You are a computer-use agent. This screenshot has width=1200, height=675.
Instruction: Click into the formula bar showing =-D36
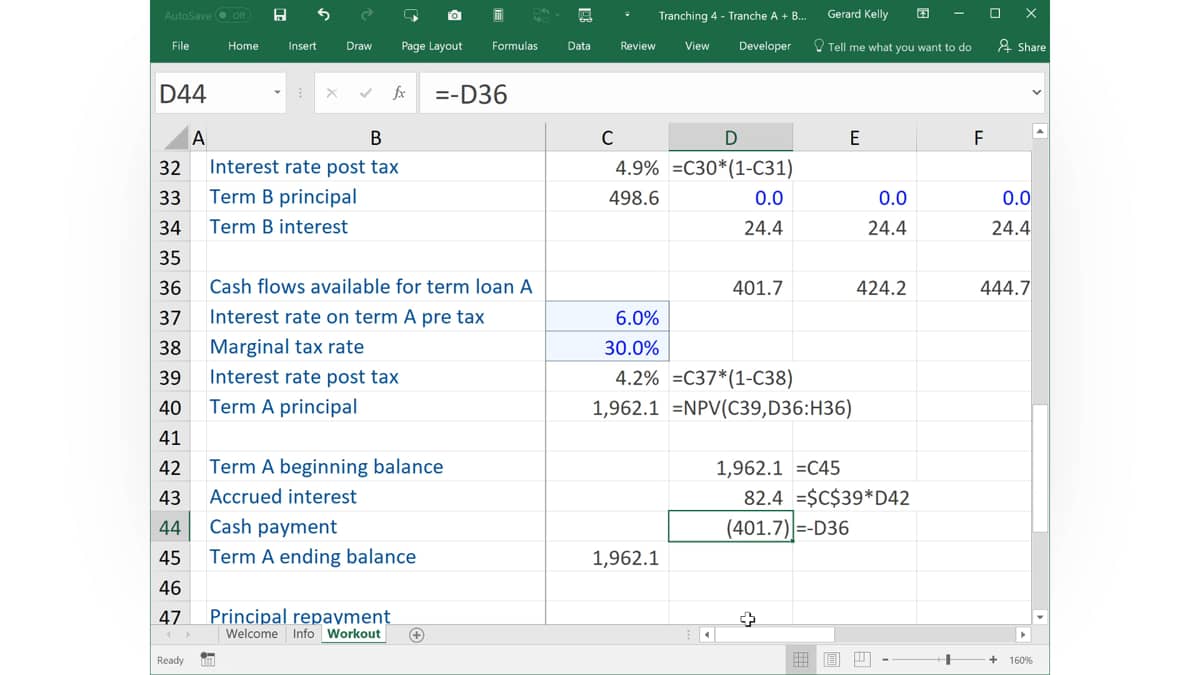coord(722,94)
